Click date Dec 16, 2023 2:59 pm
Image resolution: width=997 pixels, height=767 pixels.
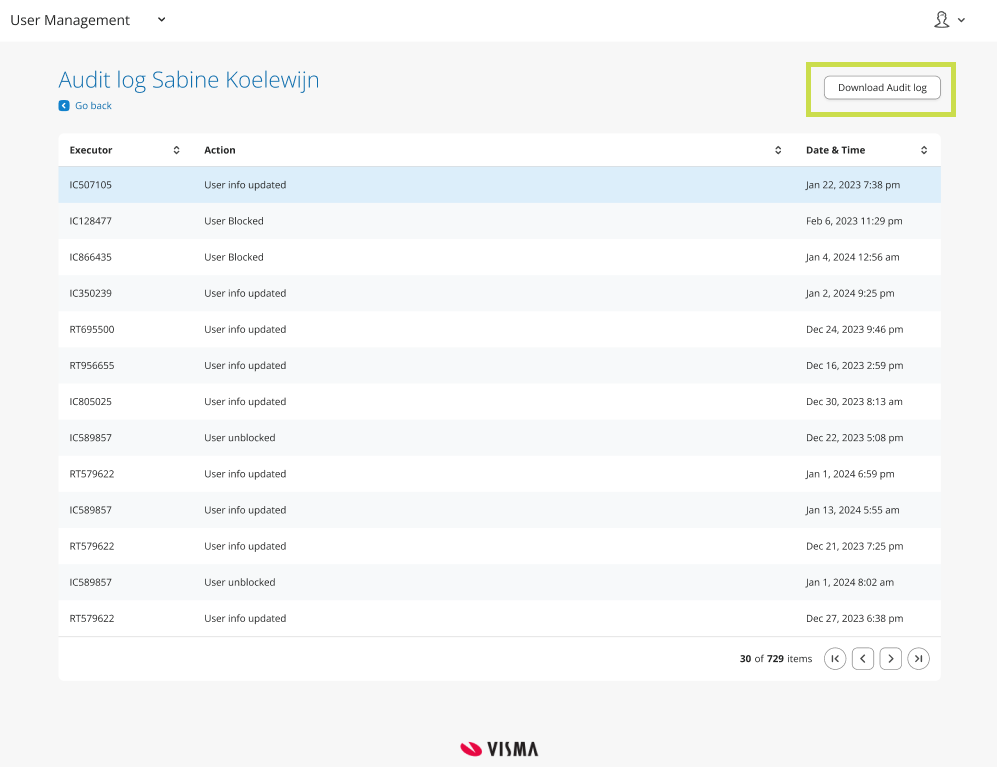coord(855,366)
